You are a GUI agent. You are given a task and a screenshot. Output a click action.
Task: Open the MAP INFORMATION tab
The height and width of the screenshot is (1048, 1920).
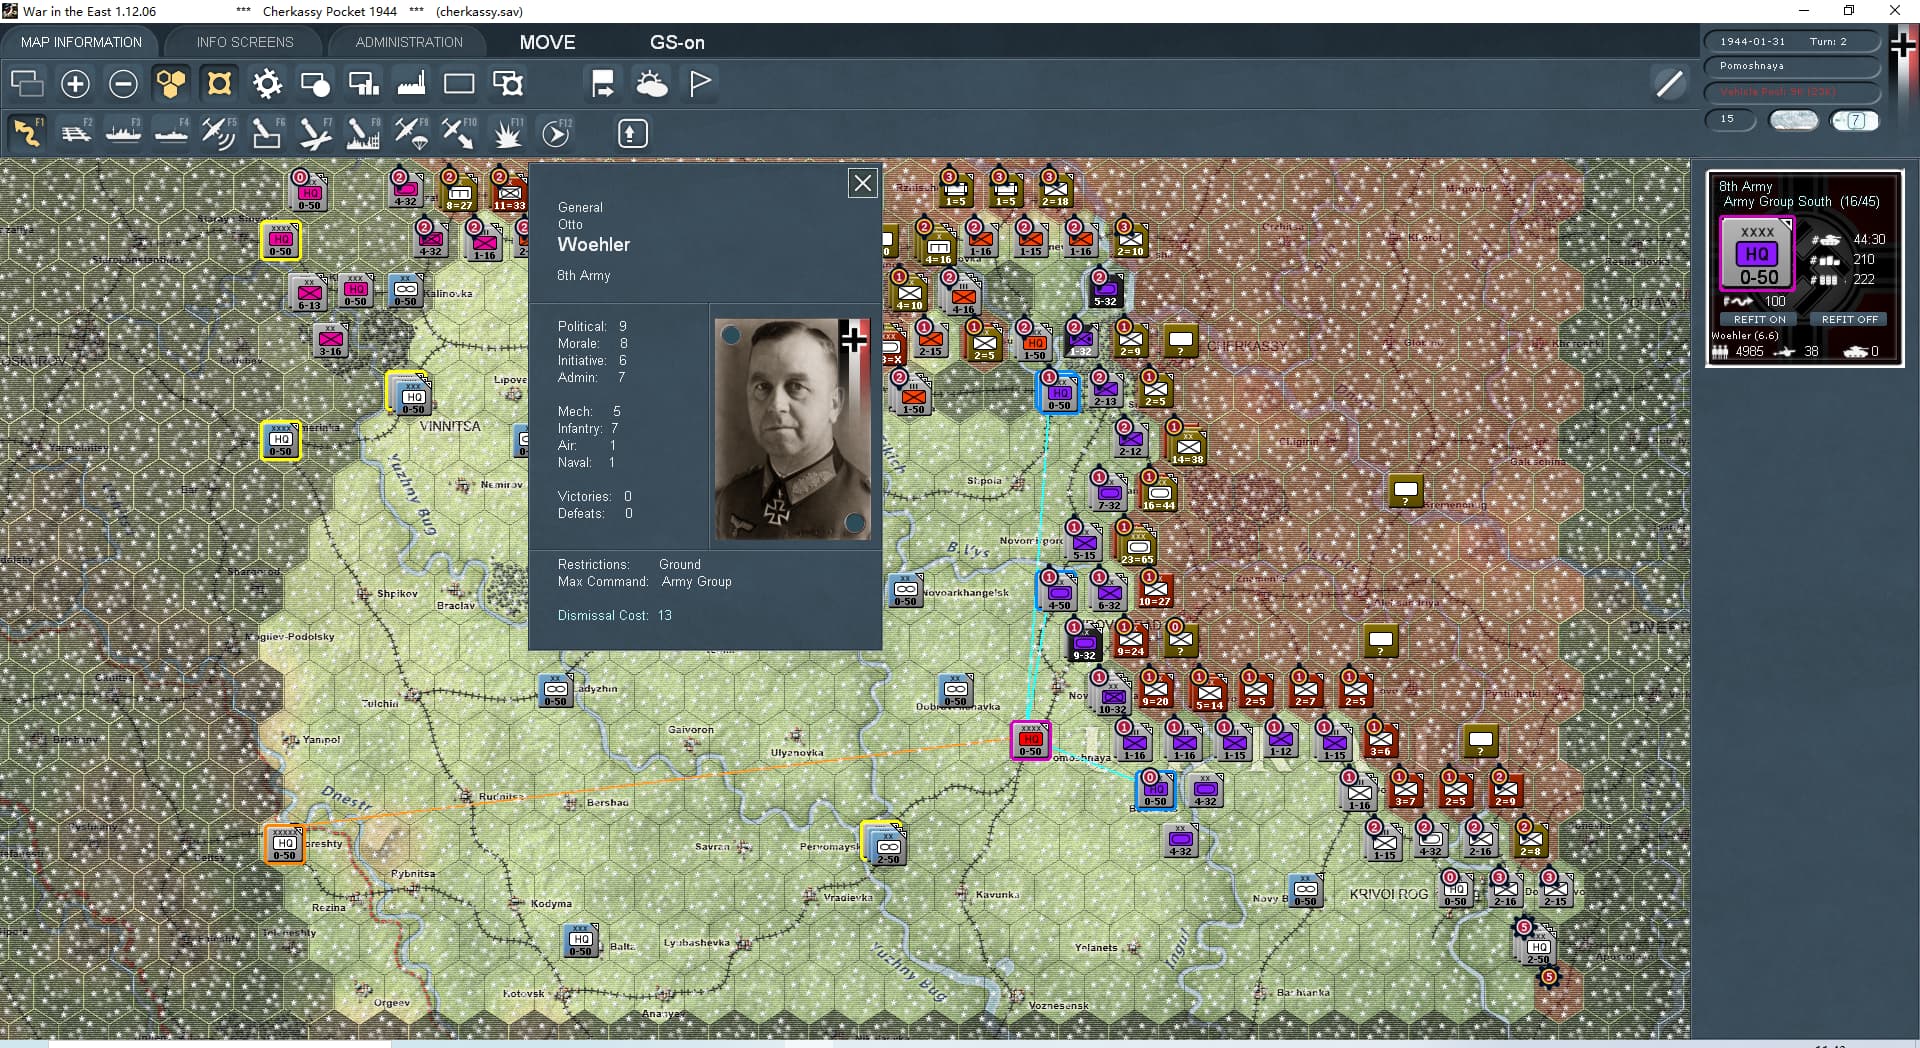(81, 42)
